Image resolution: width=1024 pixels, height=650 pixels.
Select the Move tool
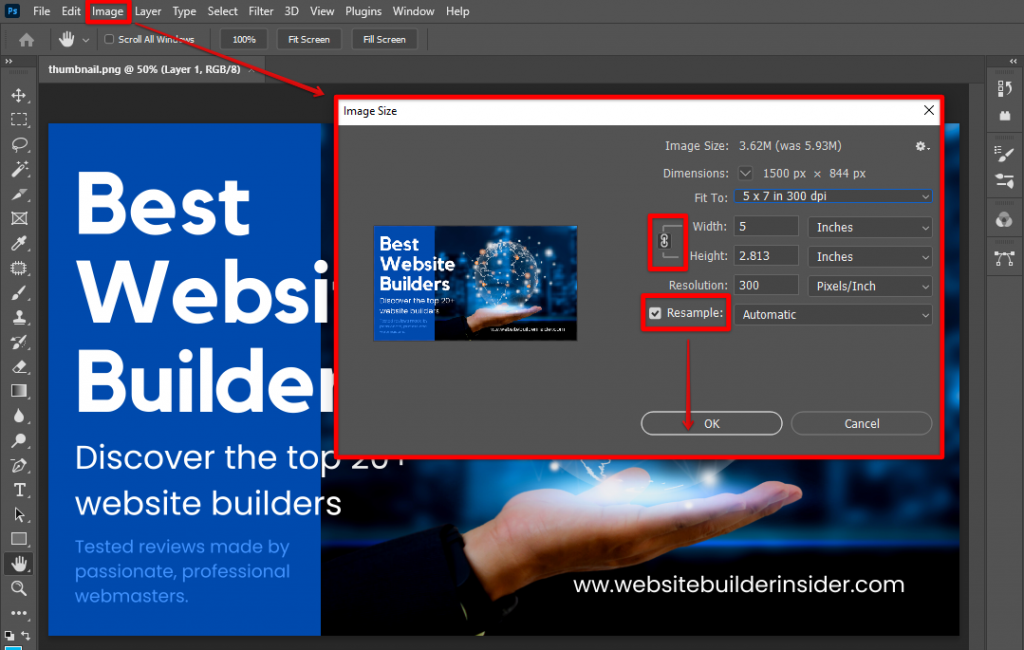click(x=18, y=96)
